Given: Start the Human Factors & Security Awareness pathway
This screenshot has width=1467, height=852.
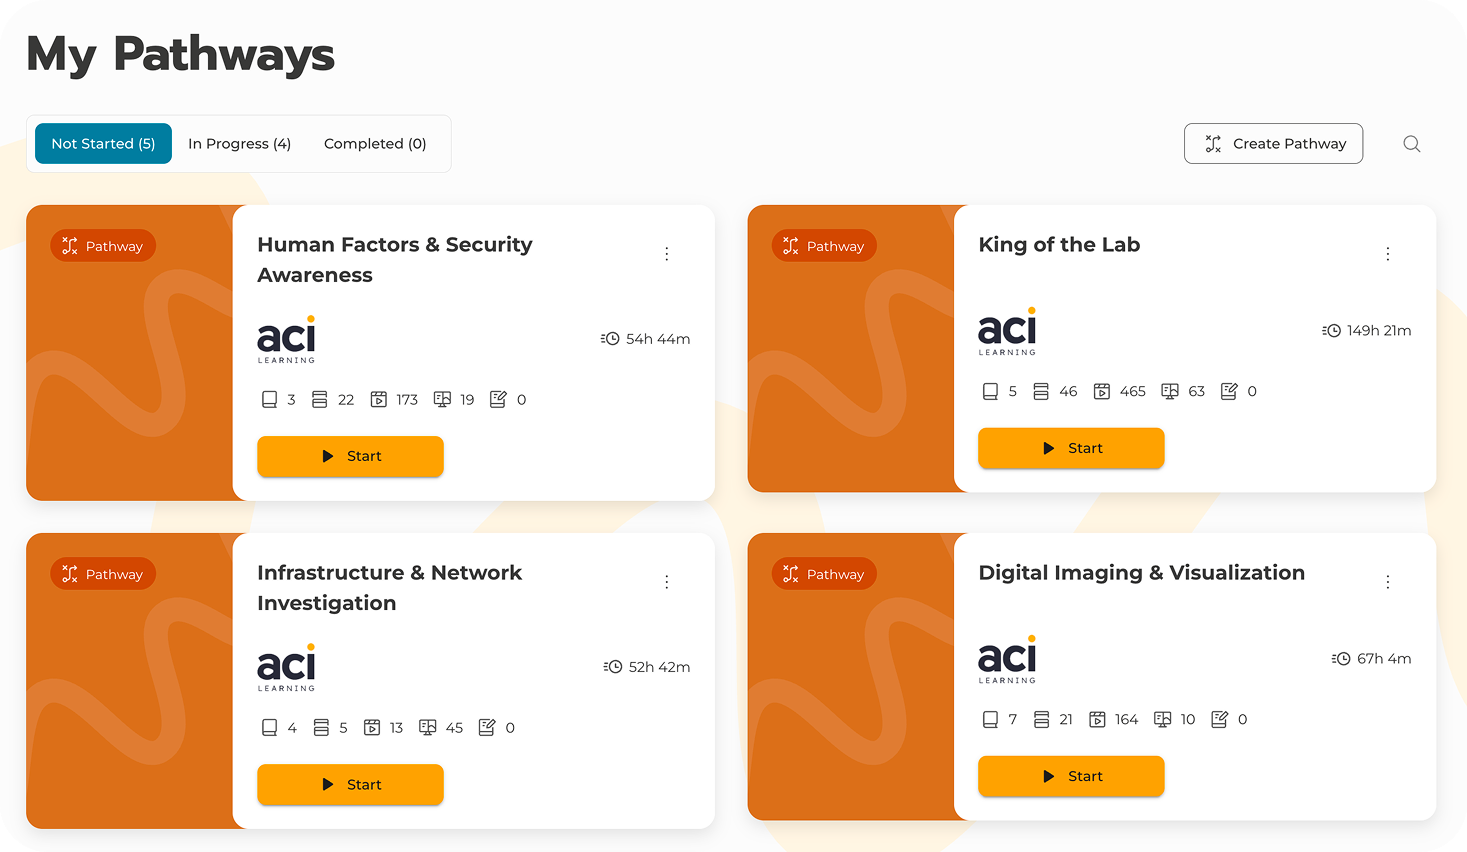Looking at the screenshot, I should (350, 456).
